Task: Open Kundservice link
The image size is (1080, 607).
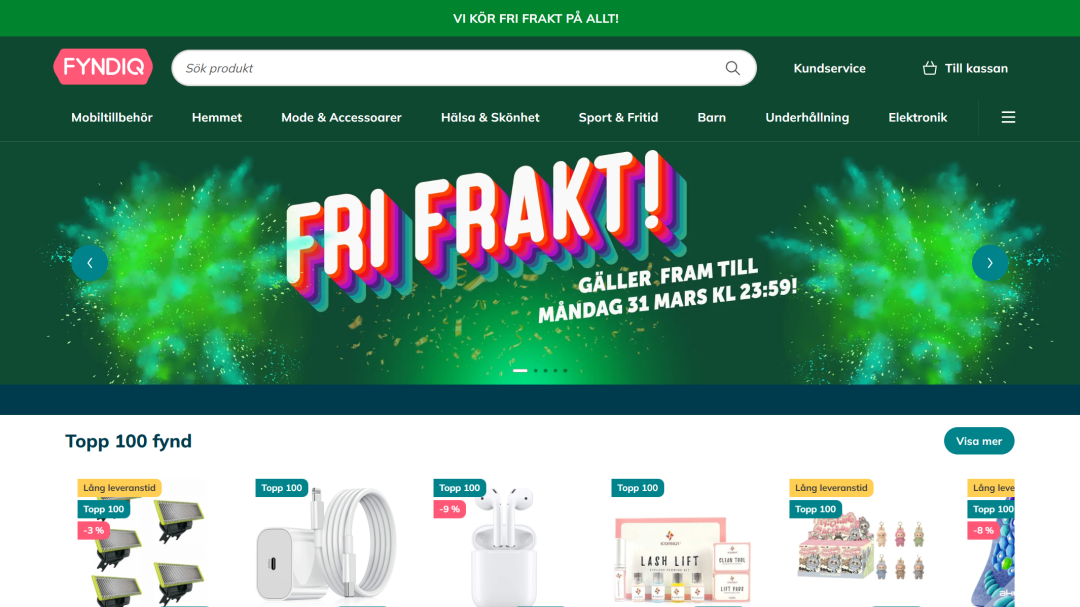Action: tap(829, 68)
